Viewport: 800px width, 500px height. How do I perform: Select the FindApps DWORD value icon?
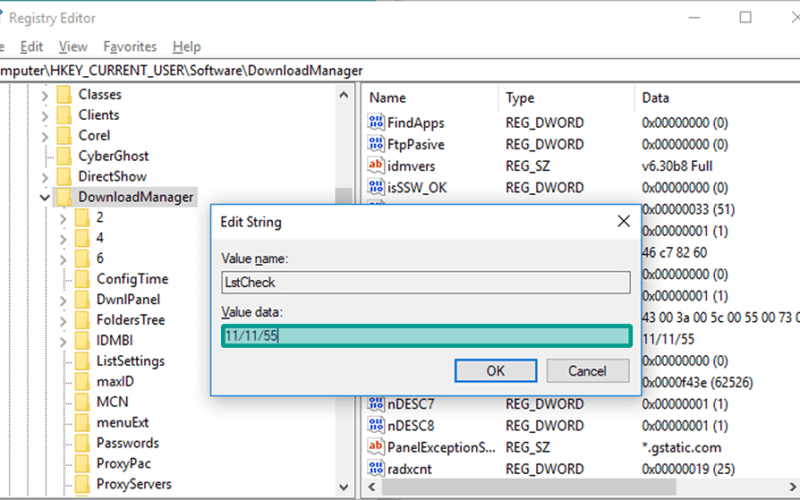coord(376,122)
